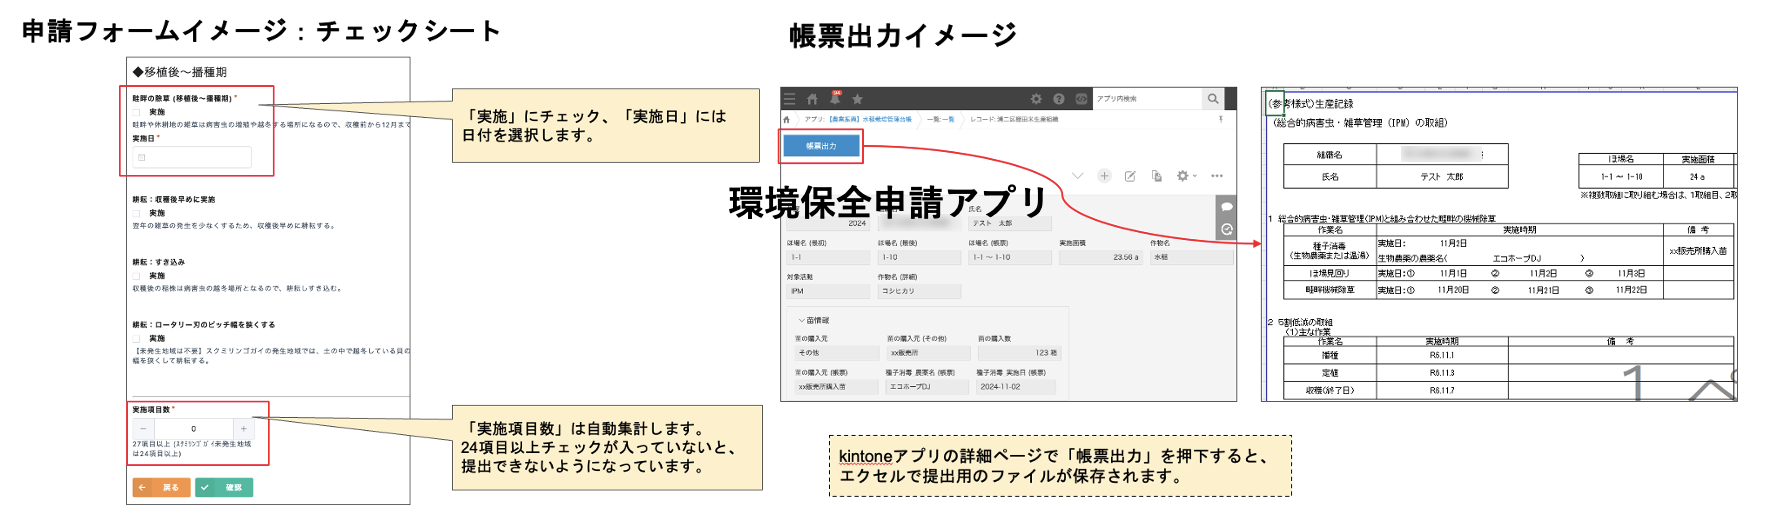Open the comments speech bubble icon
Screen dimensions: 1780x522
(1226, 206)
